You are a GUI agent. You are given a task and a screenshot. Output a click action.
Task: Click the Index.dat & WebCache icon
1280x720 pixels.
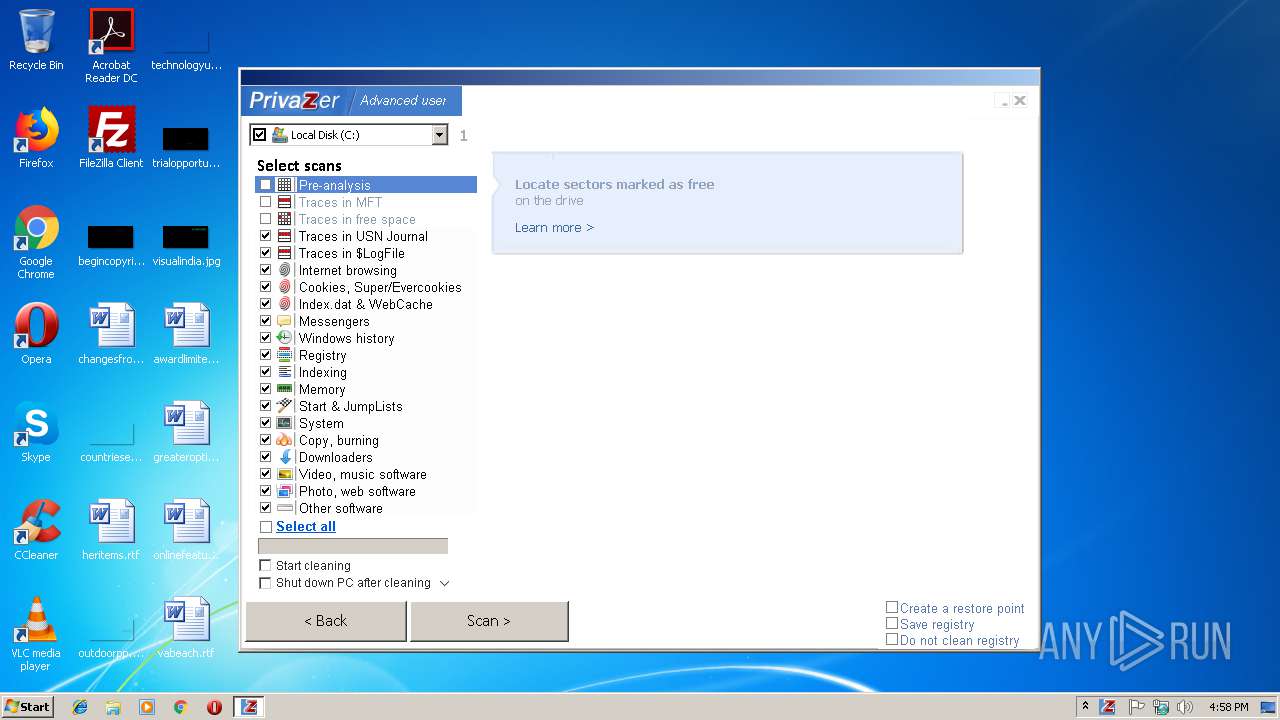pos(285,304)
